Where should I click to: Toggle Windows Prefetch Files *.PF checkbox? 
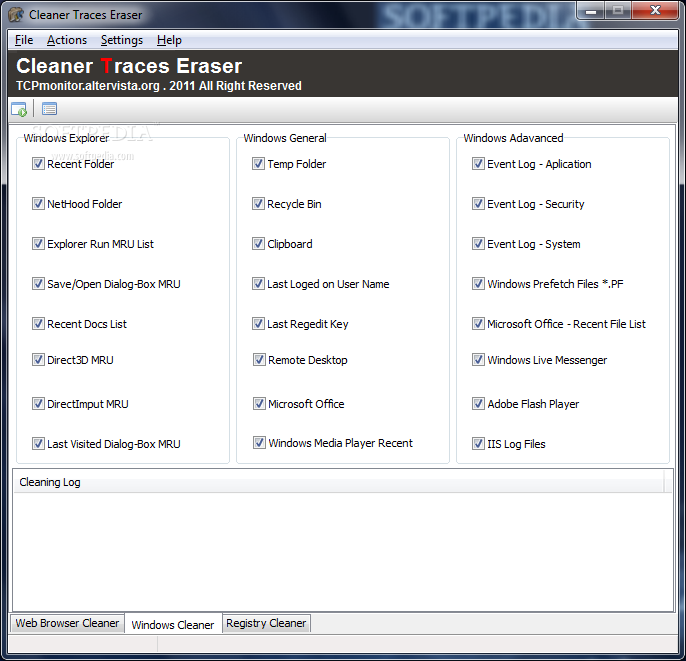pyautogui.click(x=478, y=284)
